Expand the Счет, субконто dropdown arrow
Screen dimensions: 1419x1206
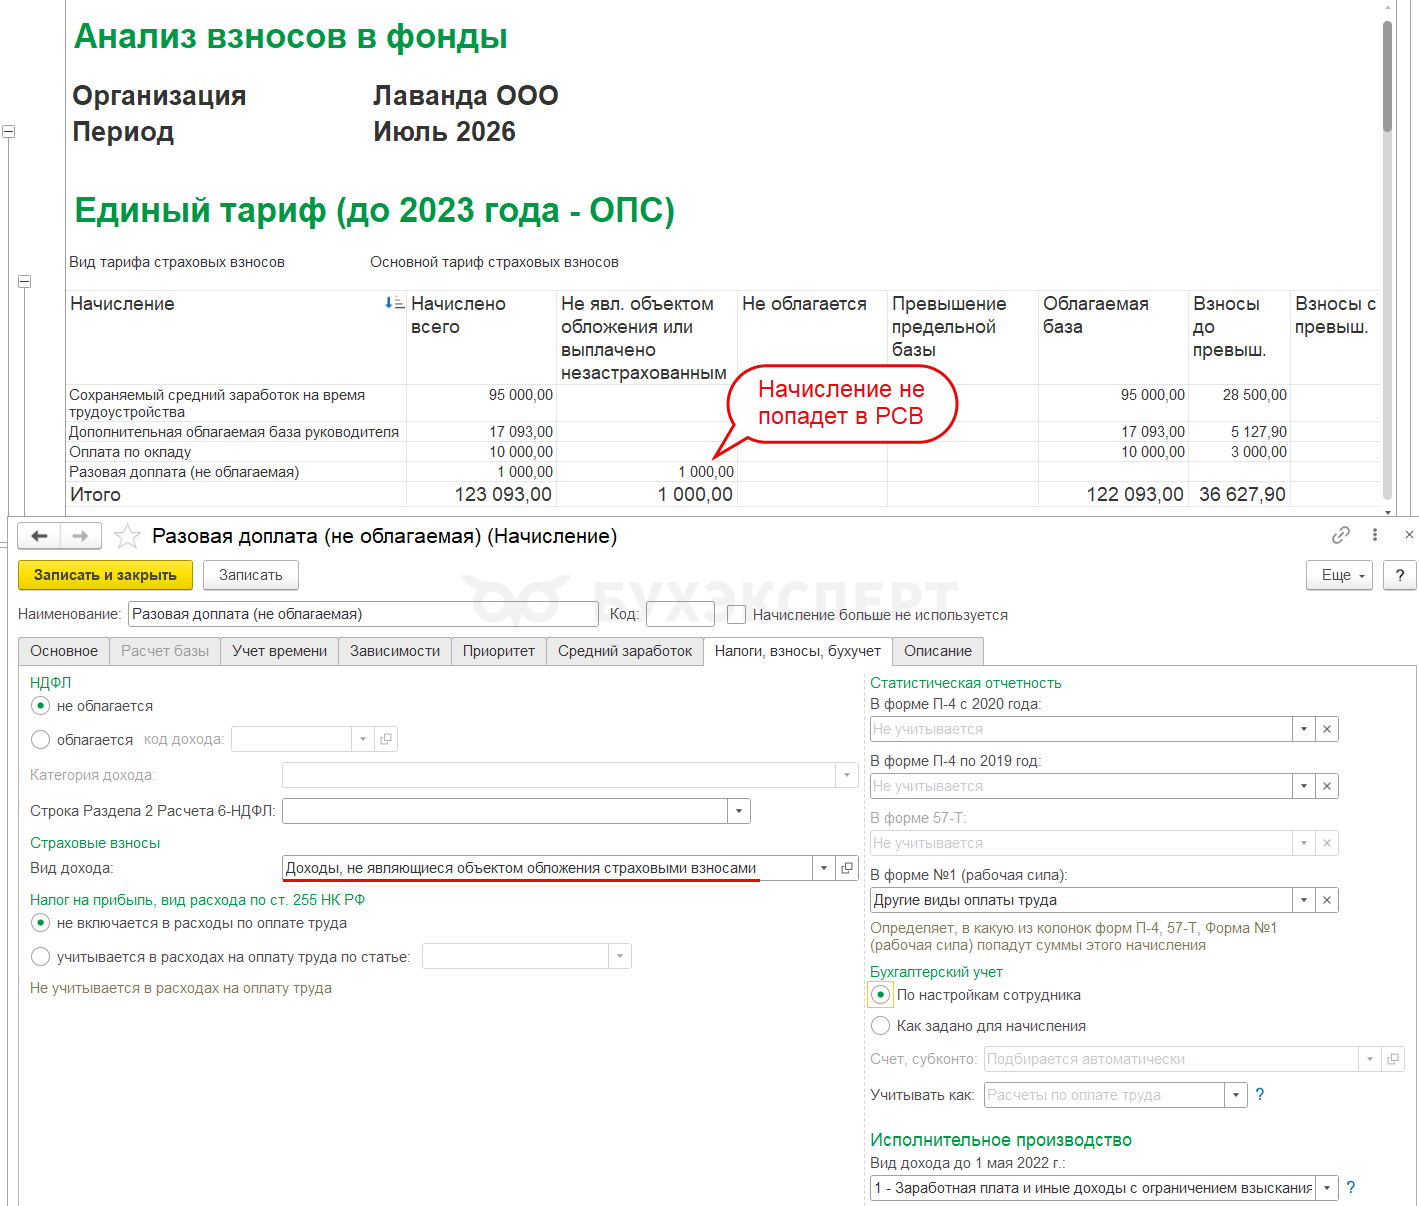1370,1059
